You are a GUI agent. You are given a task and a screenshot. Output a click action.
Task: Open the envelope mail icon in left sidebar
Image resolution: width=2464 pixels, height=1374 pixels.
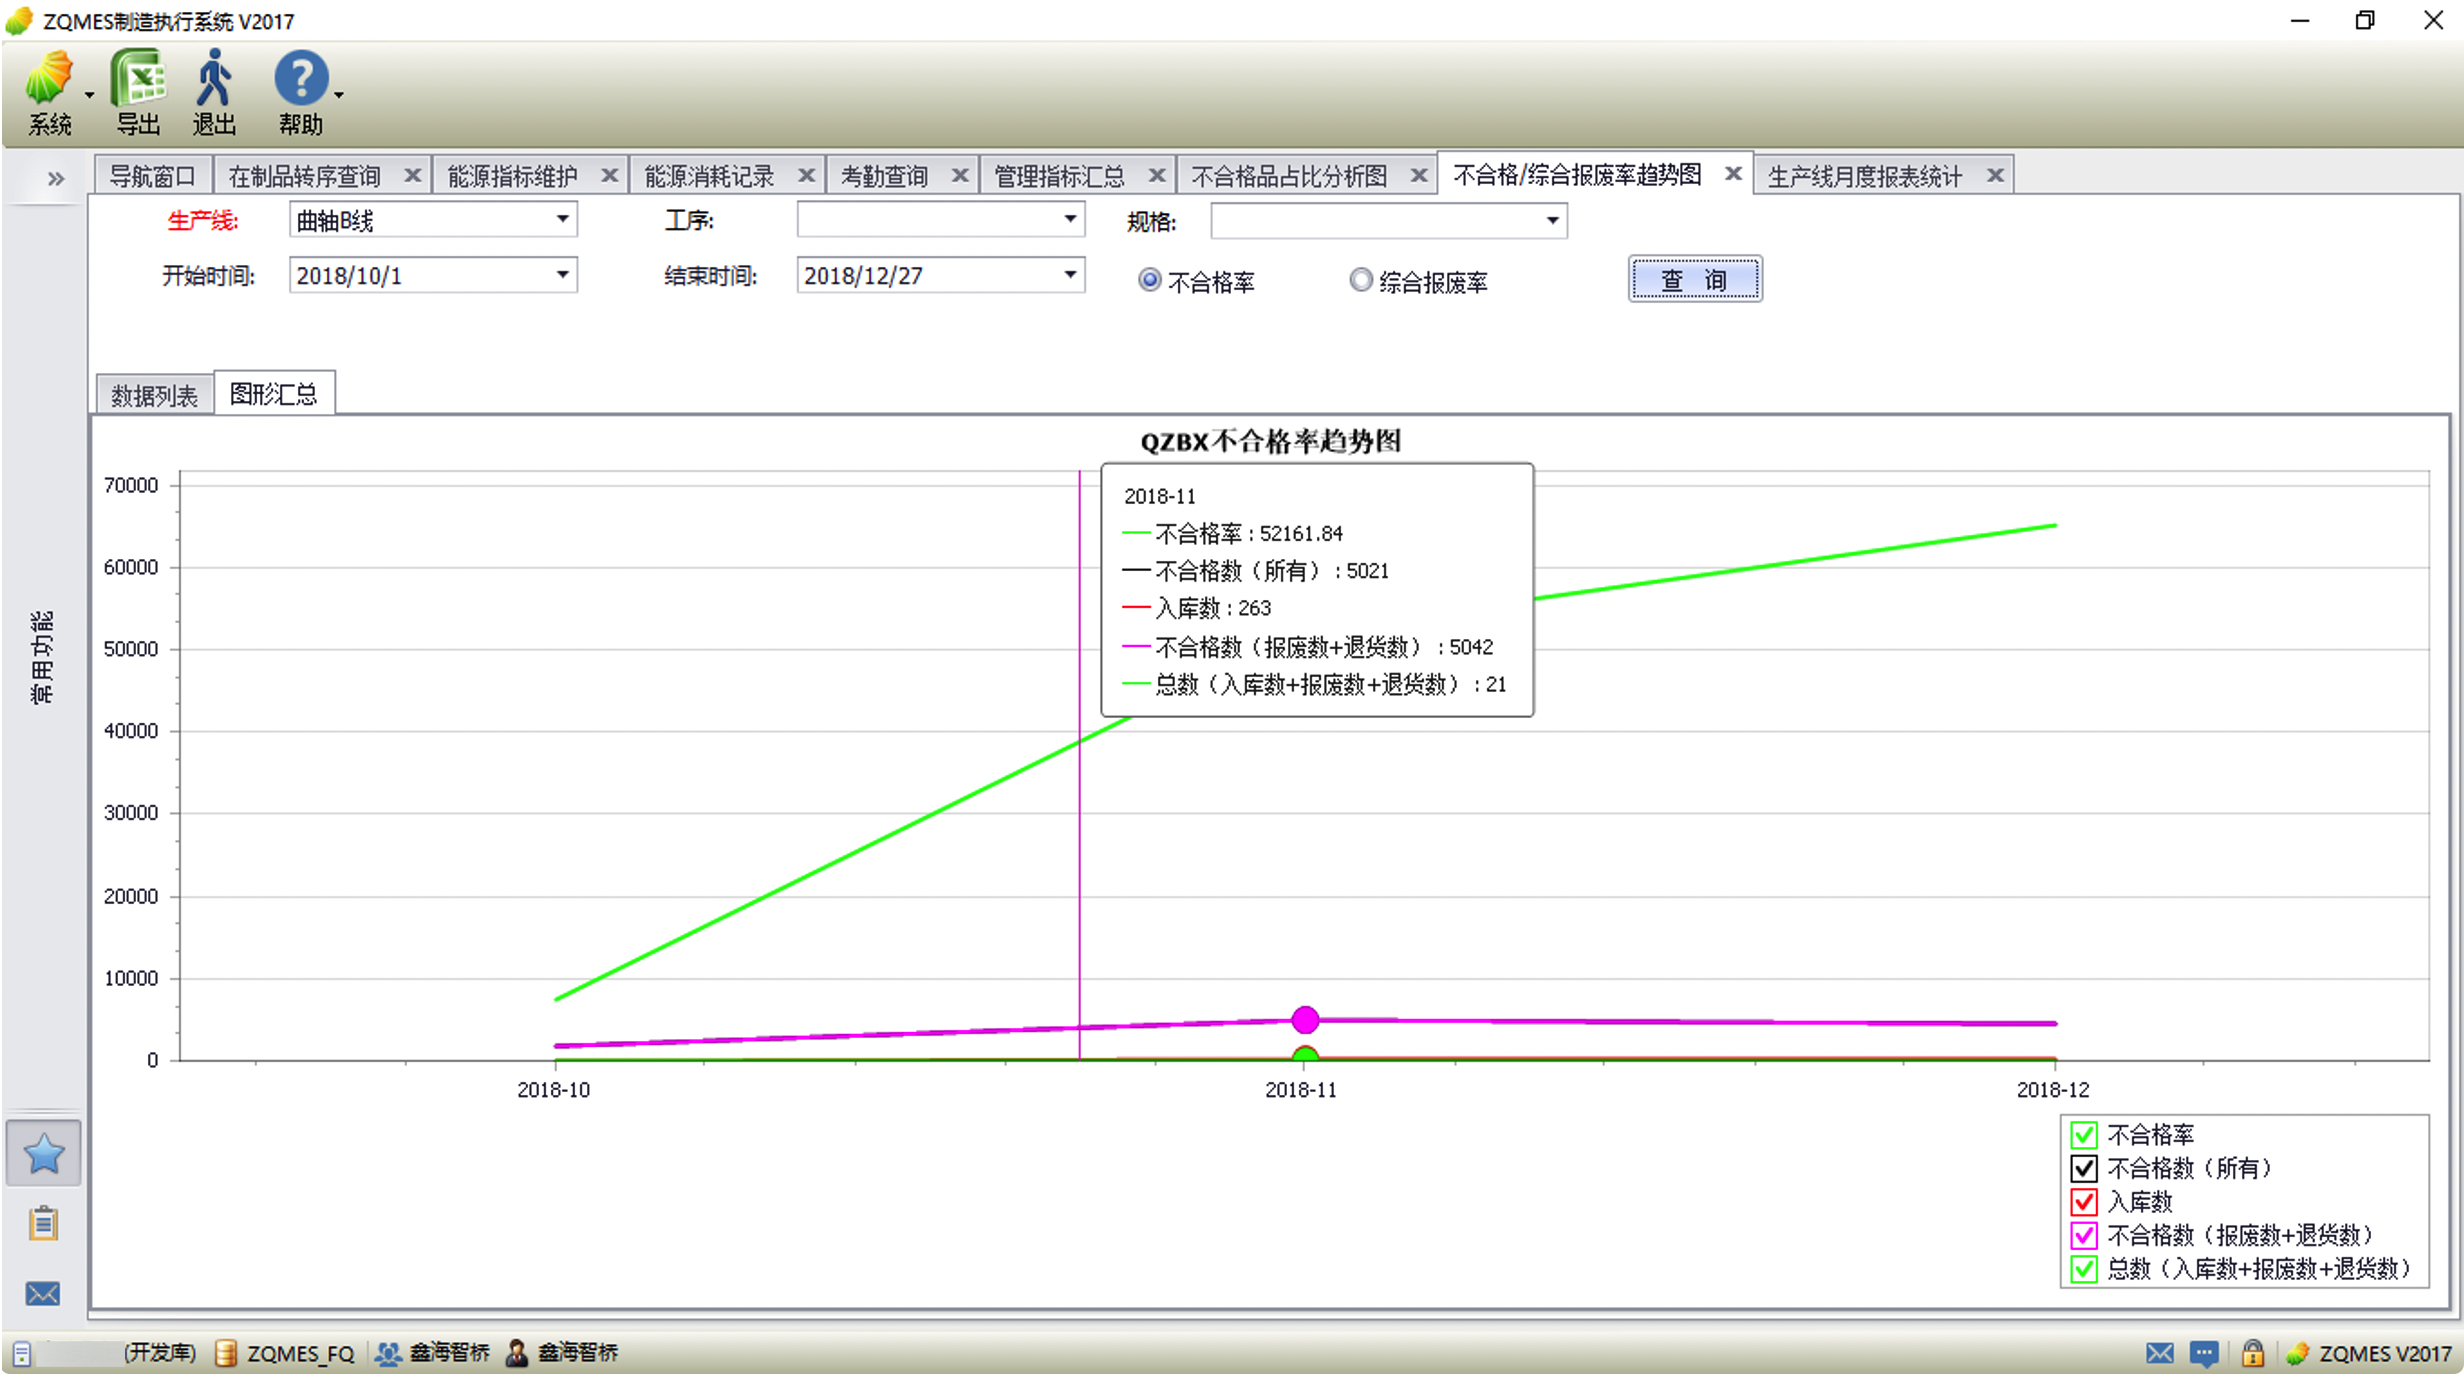43,1294
